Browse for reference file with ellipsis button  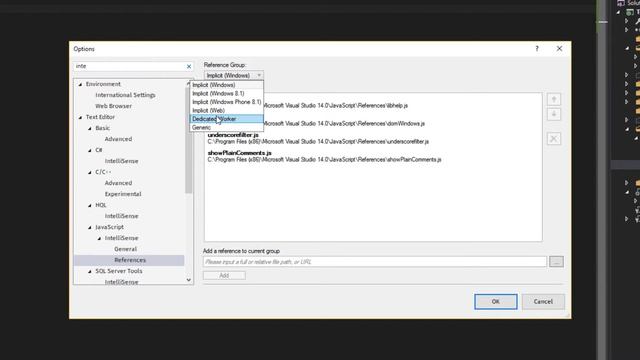(x=556, y=262)
